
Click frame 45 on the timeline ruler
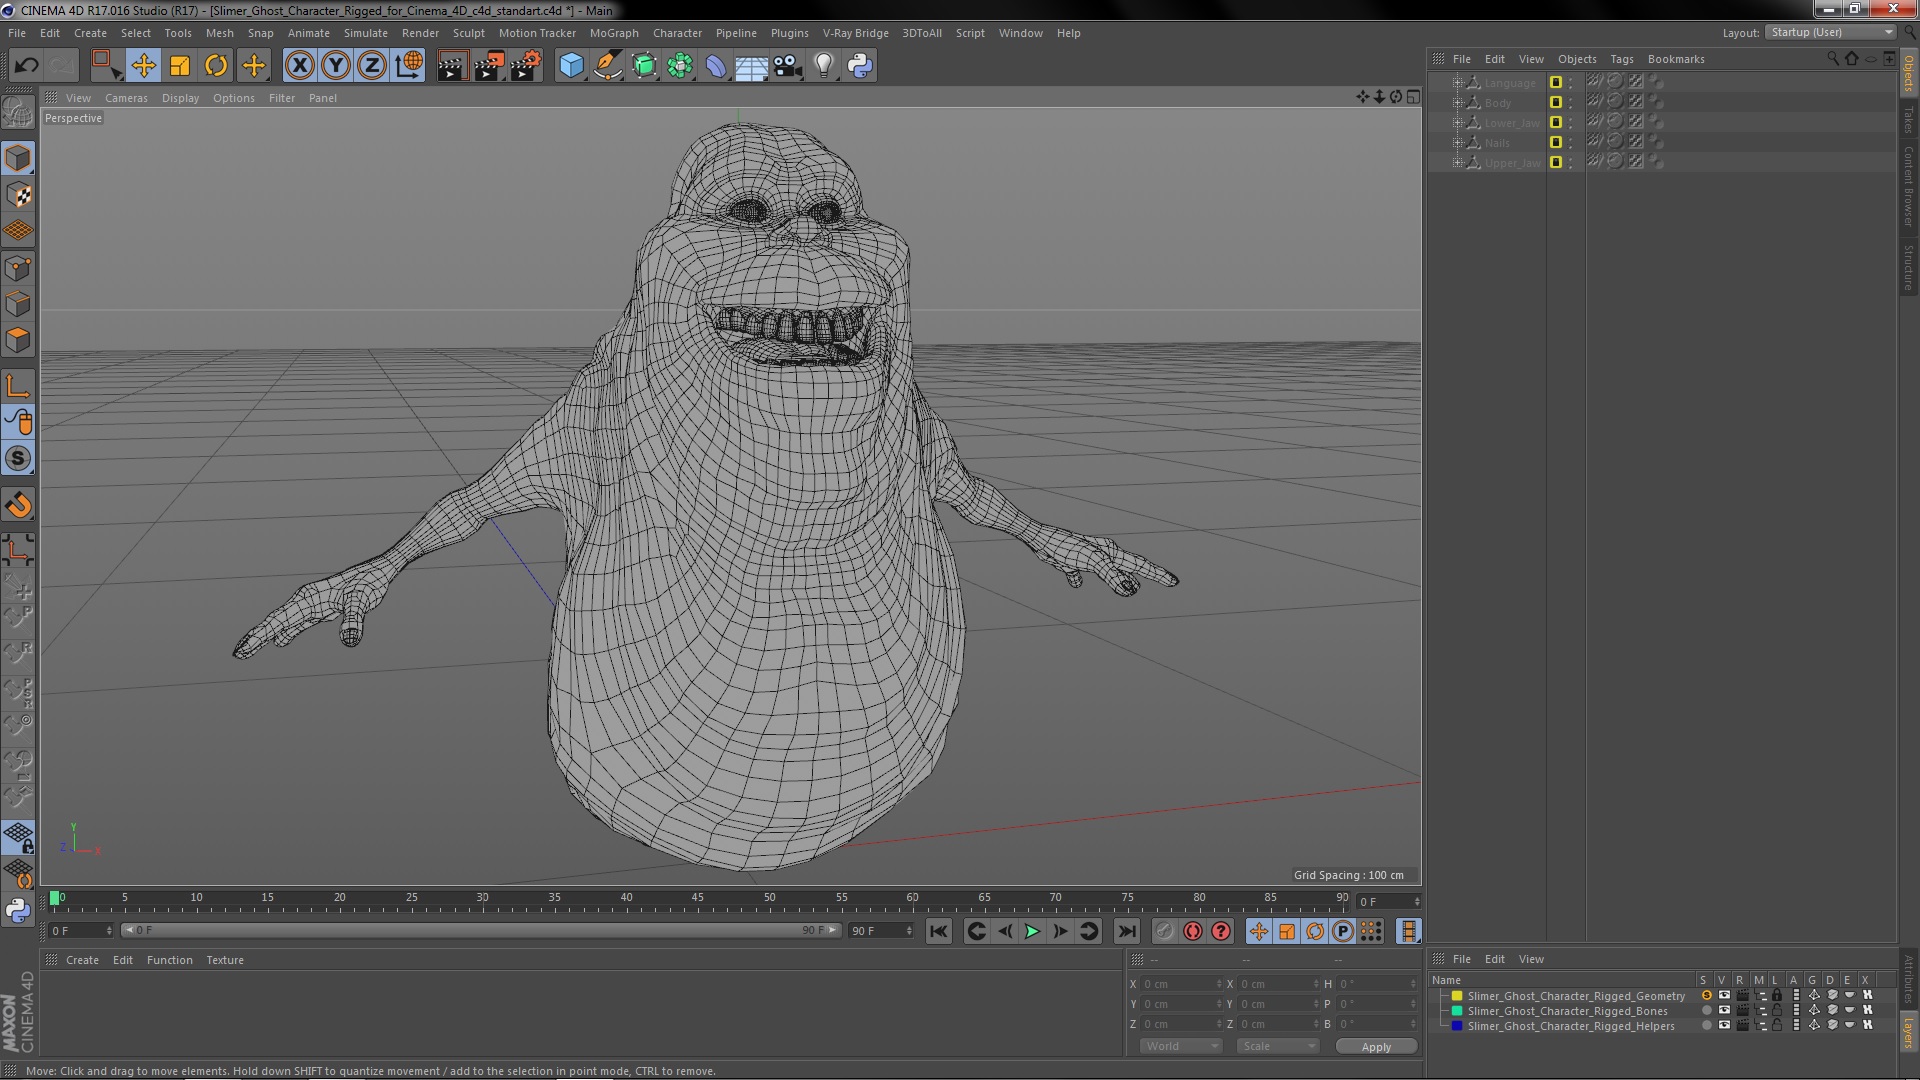pos(697,899)
